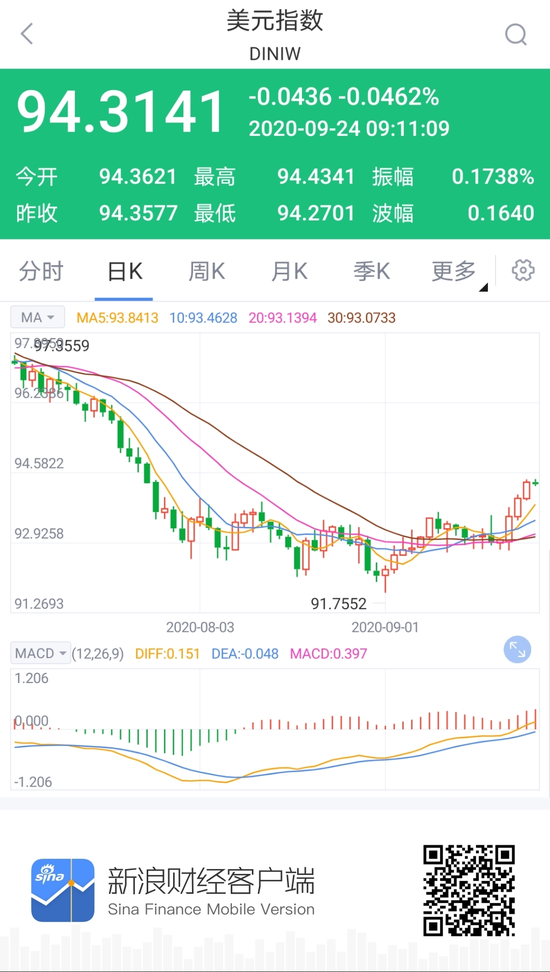Switch to the 季K tab
The height and width of the screenshot is (972, 550).
click(371, 272)
